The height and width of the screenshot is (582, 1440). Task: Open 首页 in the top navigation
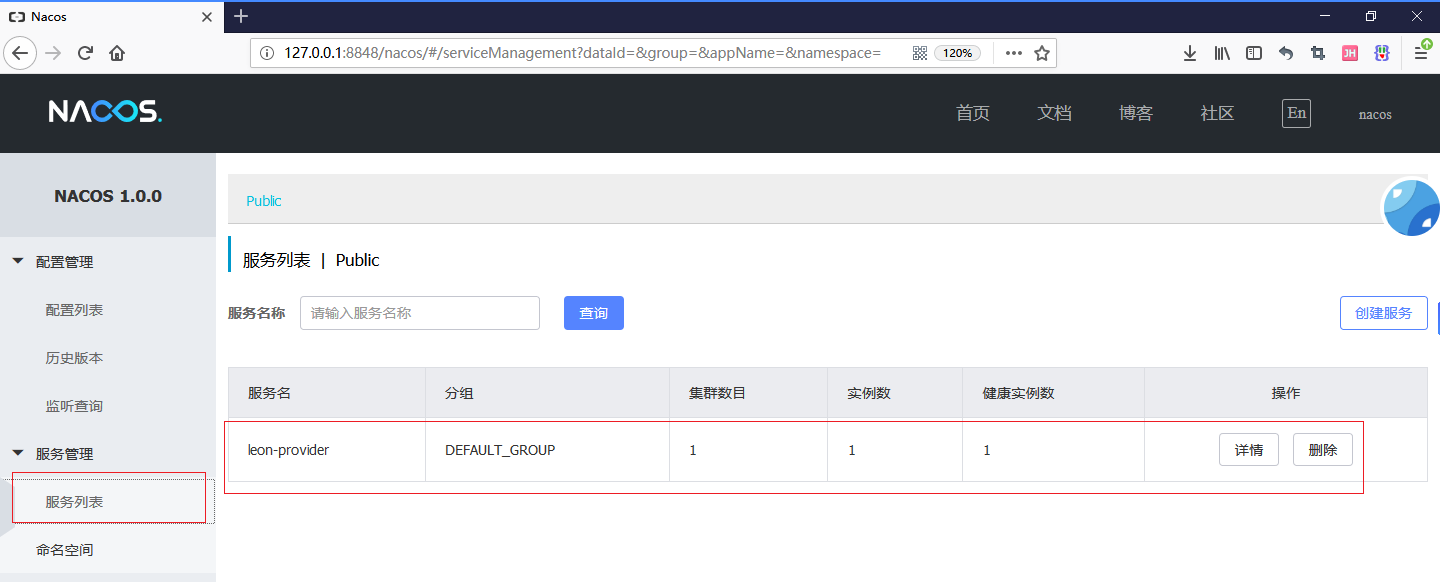coord(972,113)
